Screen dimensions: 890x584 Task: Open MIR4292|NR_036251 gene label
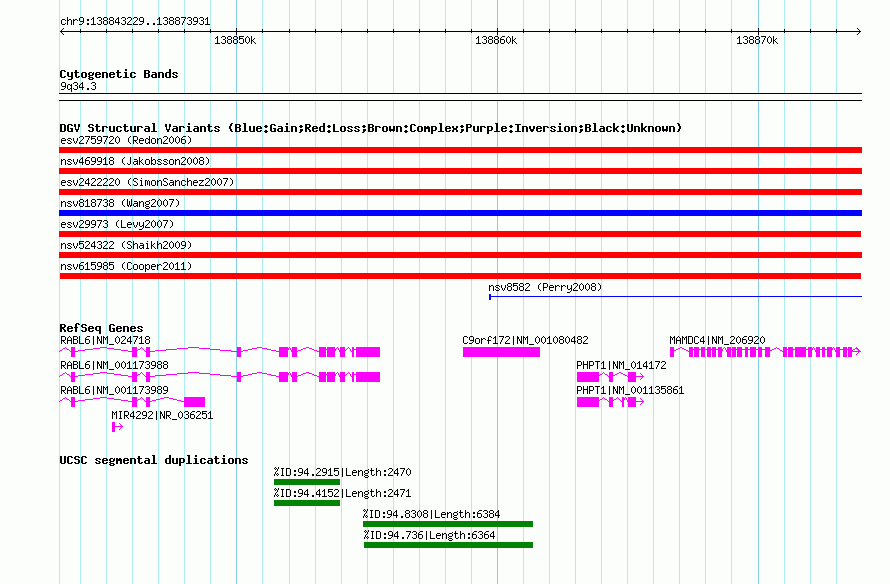pos(162,415)
